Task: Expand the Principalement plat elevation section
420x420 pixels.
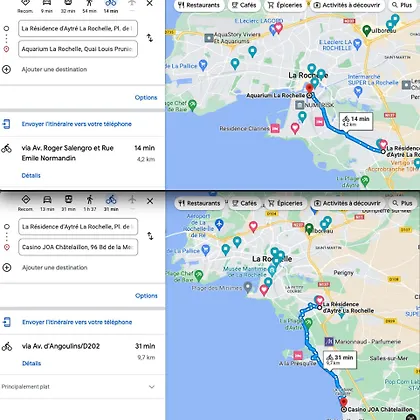Action: (152, 387)
